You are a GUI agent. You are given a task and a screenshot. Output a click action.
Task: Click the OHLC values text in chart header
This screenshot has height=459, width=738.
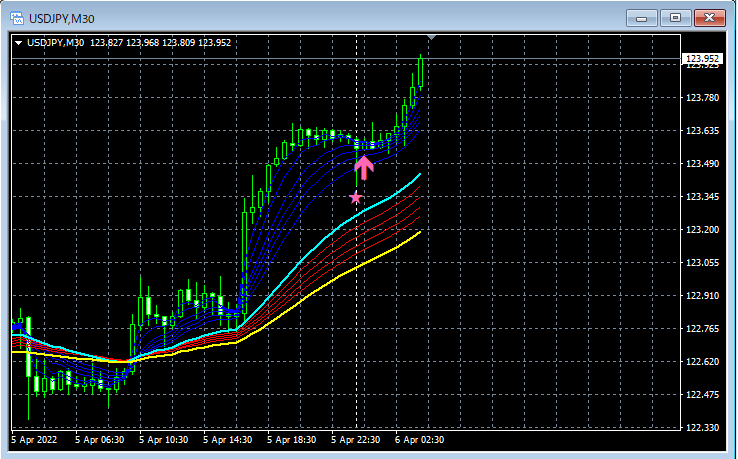pos(160,43)
